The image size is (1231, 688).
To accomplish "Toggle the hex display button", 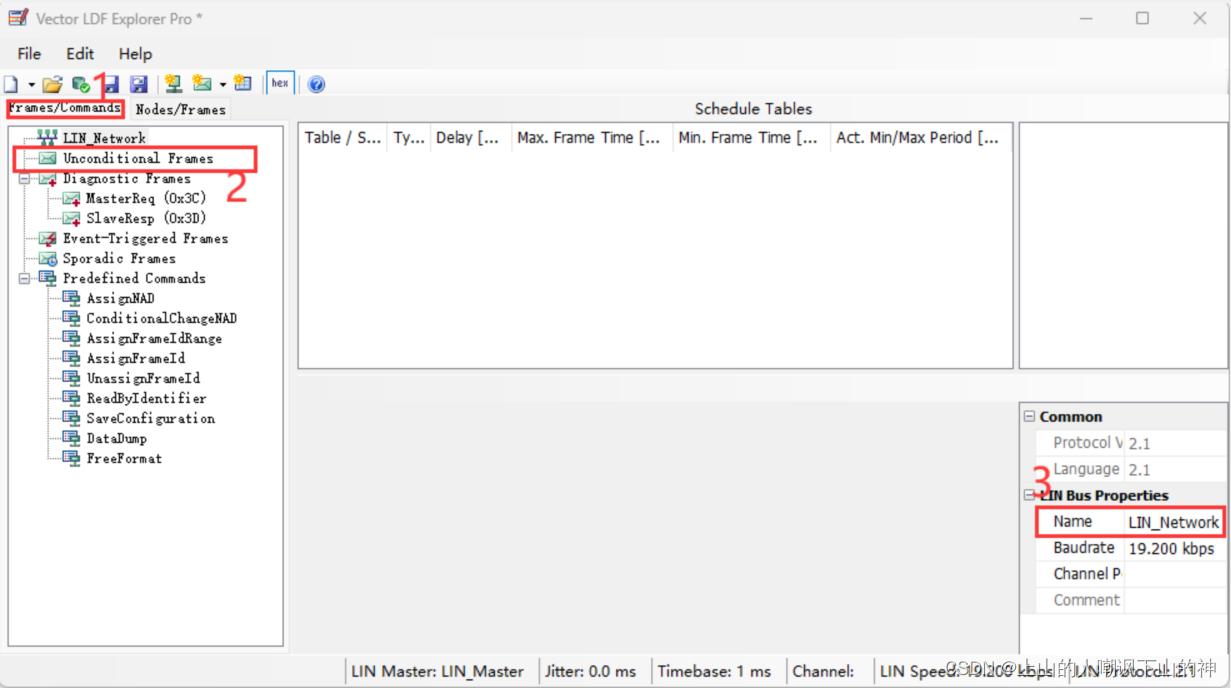I will point(280,84).
